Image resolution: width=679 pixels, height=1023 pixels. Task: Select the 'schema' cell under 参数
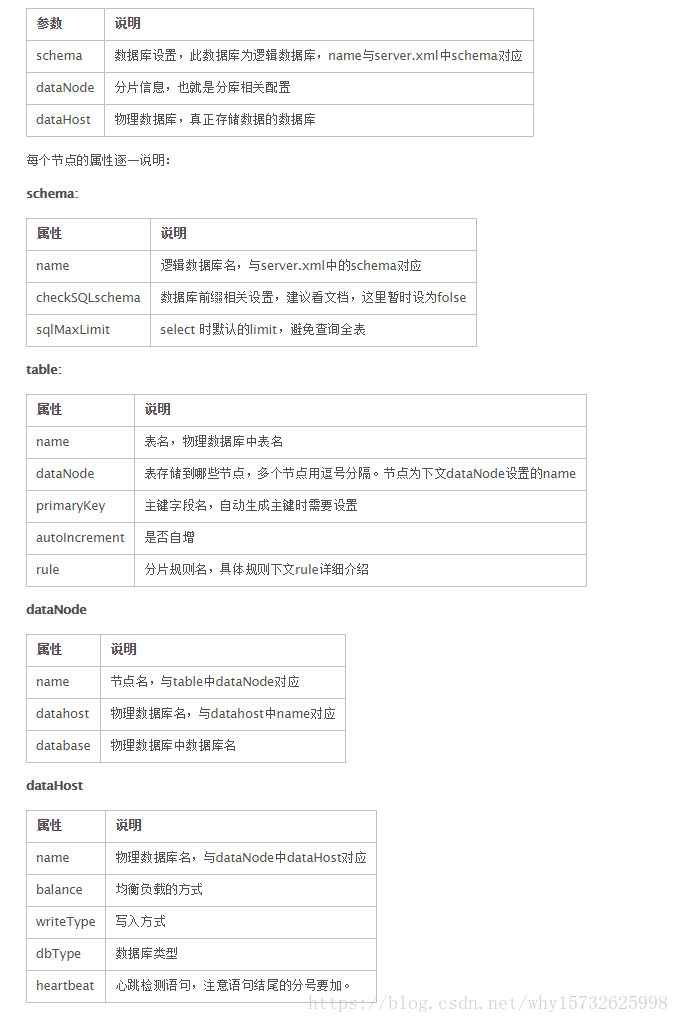point(65,56)
